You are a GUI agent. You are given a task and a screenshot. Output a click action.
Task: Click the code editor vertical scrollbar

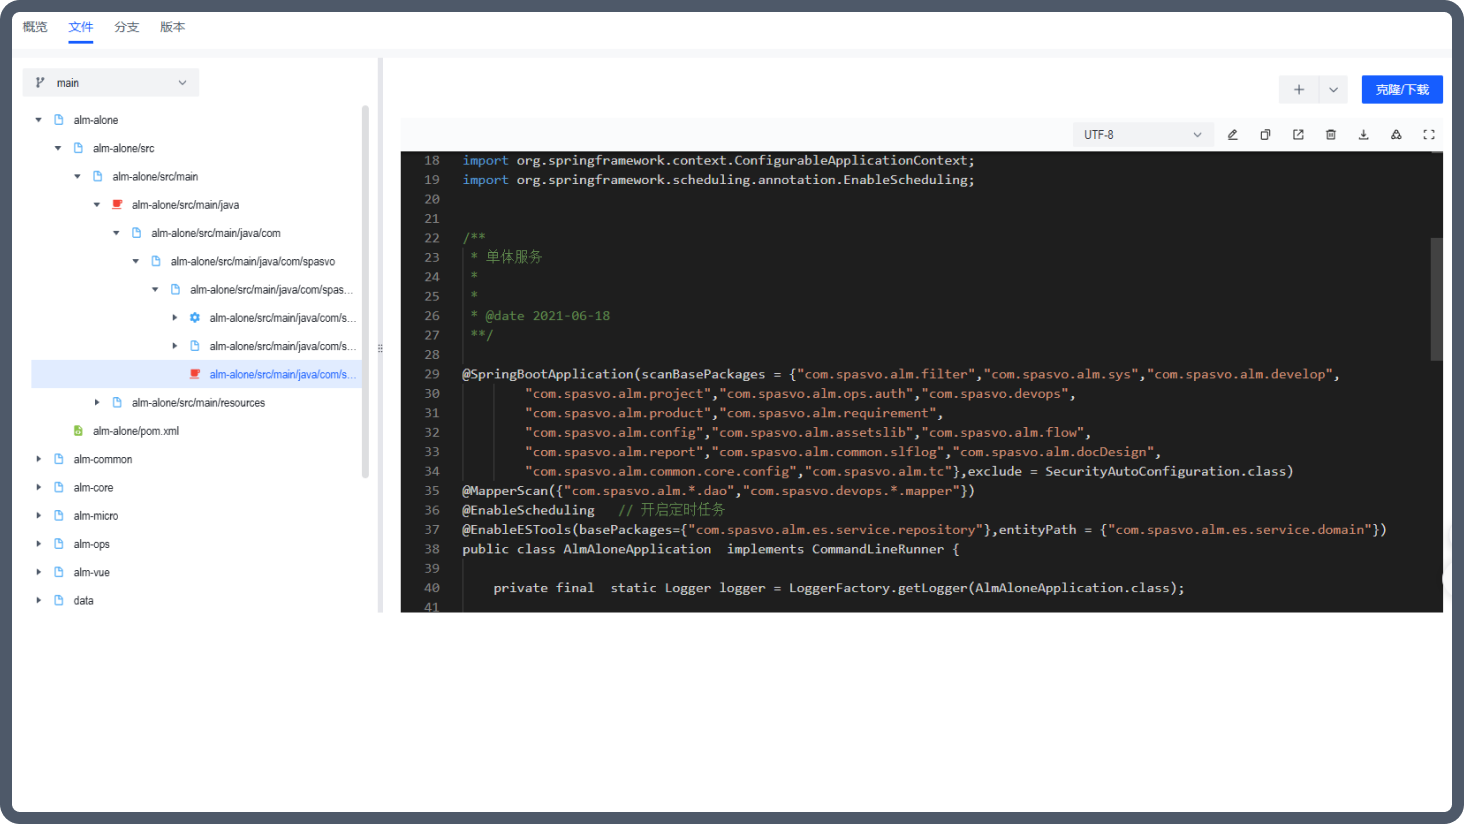pyautogui.click(x=1436, y=299)
